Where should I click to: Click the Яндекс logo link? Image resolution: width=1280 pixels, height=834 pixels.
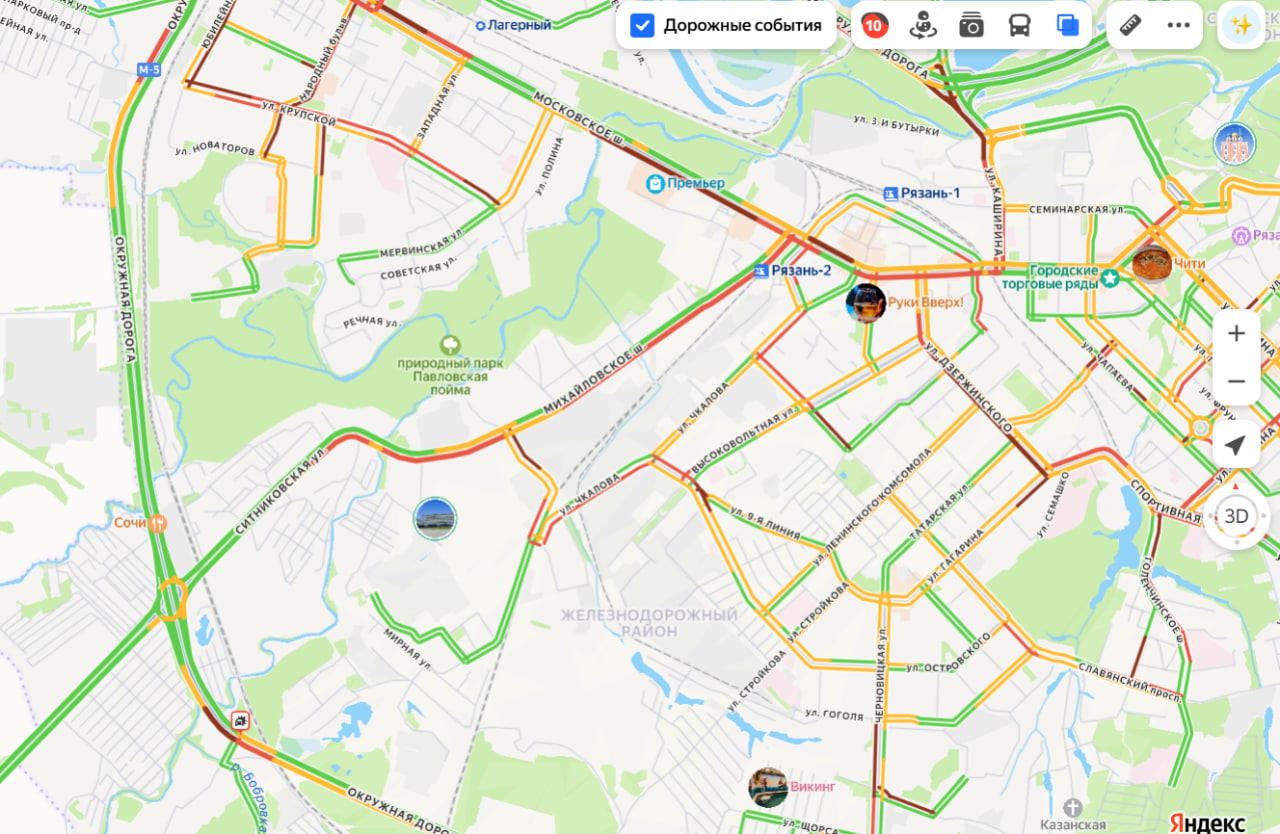(x=1207, y=822)
